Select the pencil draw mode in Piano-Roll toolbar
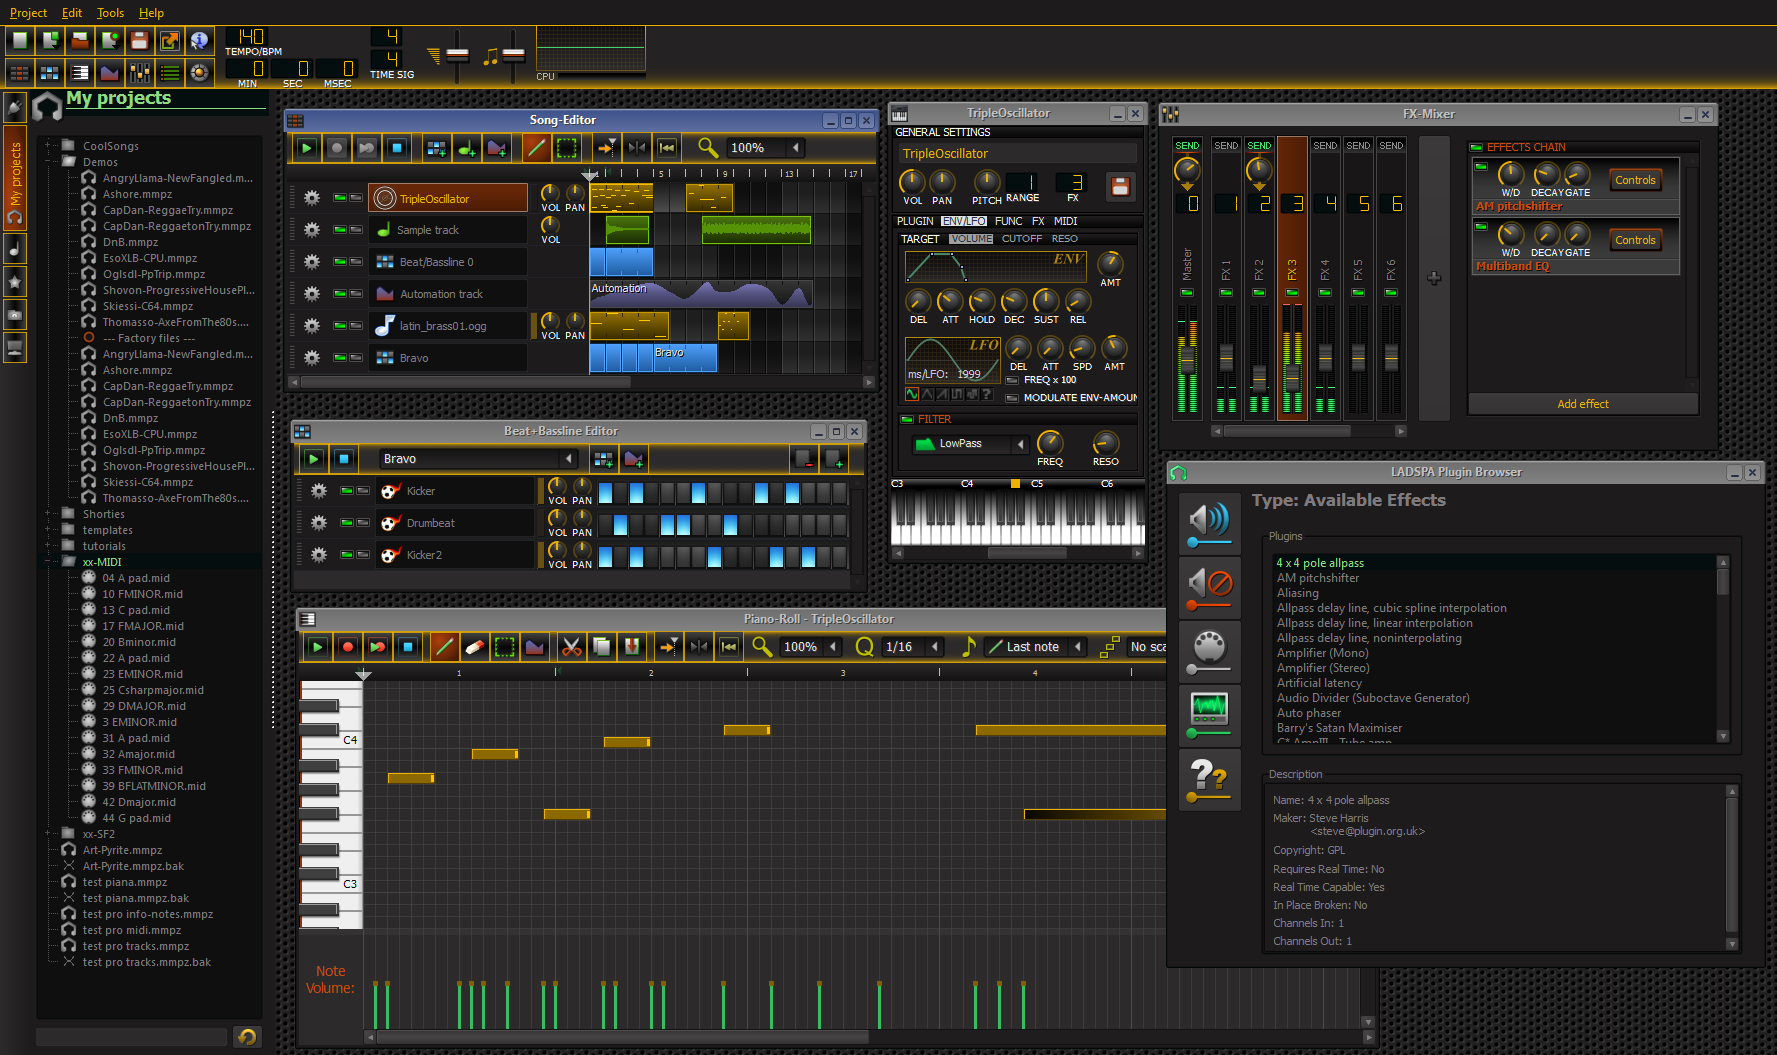 (x=443, y=647)
